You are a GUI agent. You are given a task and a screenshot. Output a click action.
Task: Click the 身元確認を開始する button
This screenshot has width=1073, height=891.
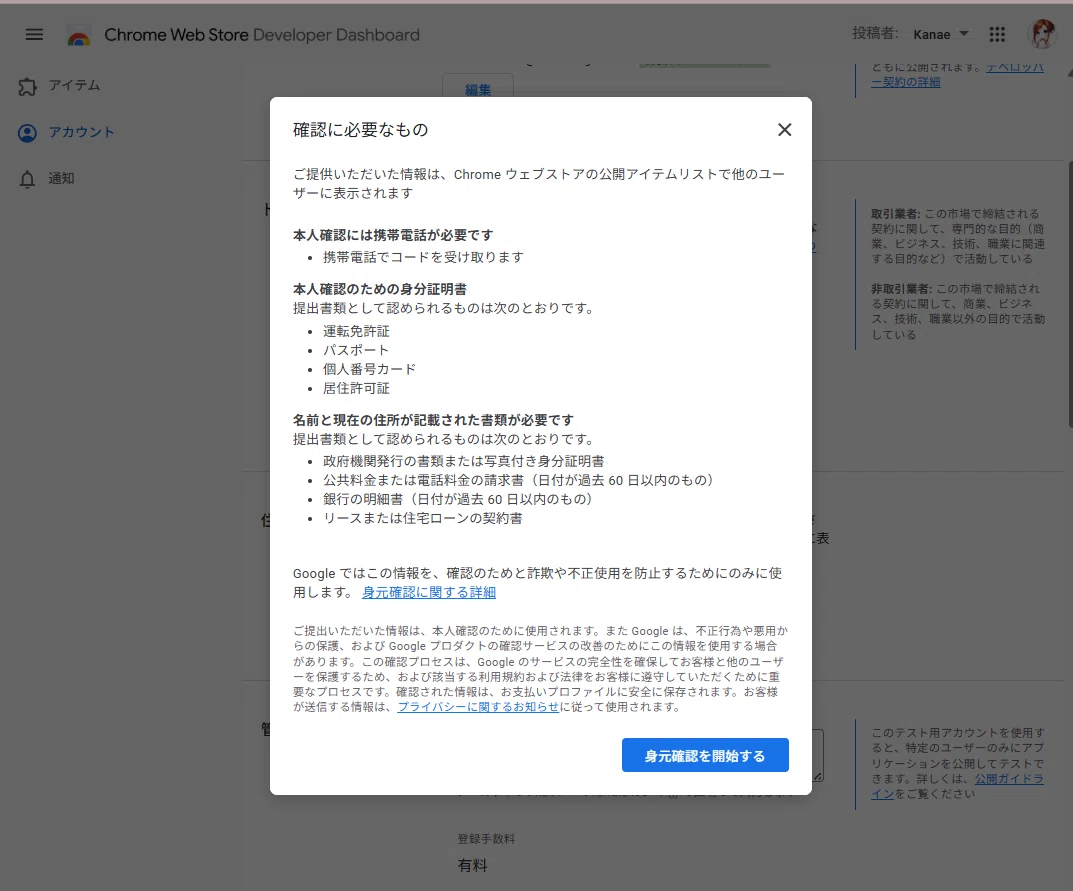pyautogui.click(x=705, y=755)
